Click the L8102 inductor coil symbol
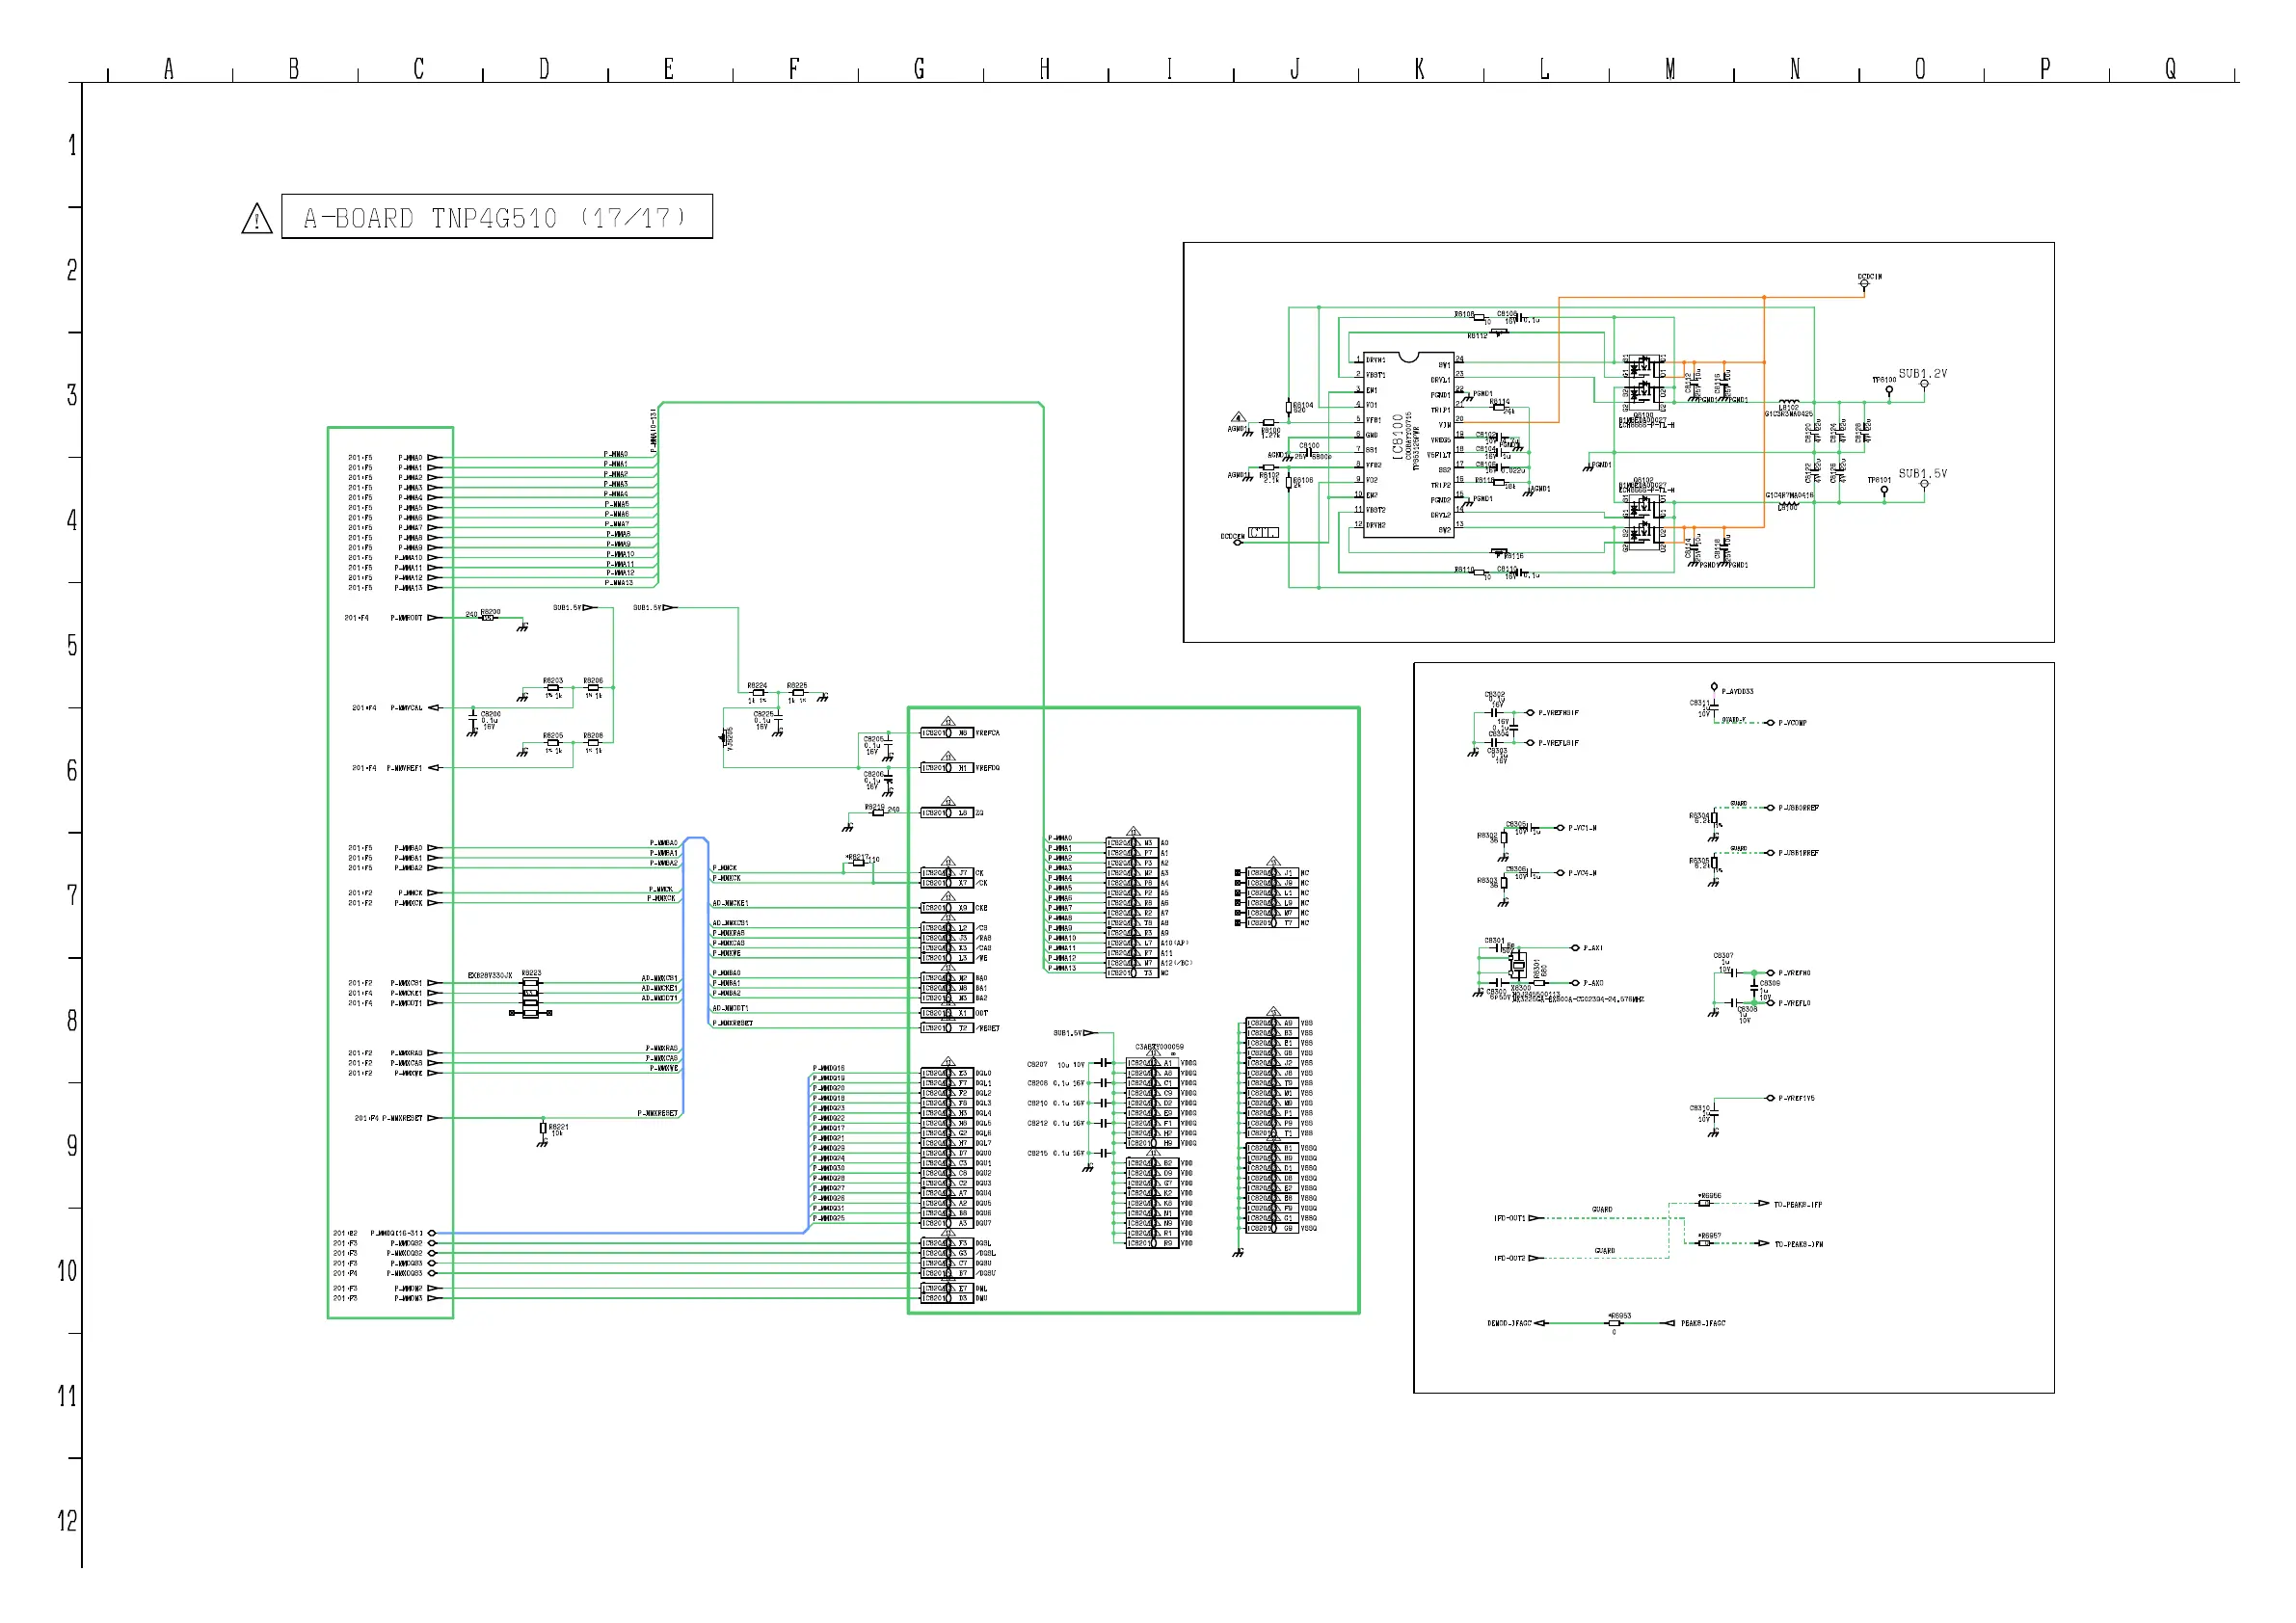Screen dimensions: 2296x1623 1789,402
